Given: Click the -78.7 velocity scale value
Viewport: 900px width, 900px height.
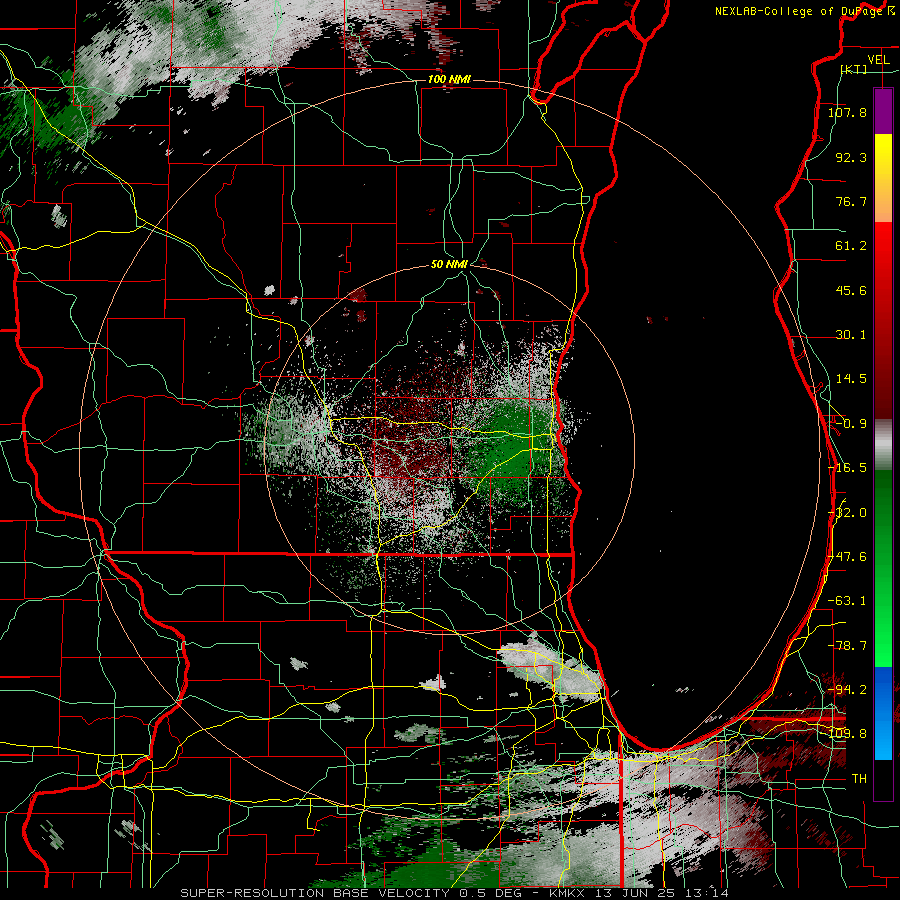Looking at the screenshot, I should point(847,646).
